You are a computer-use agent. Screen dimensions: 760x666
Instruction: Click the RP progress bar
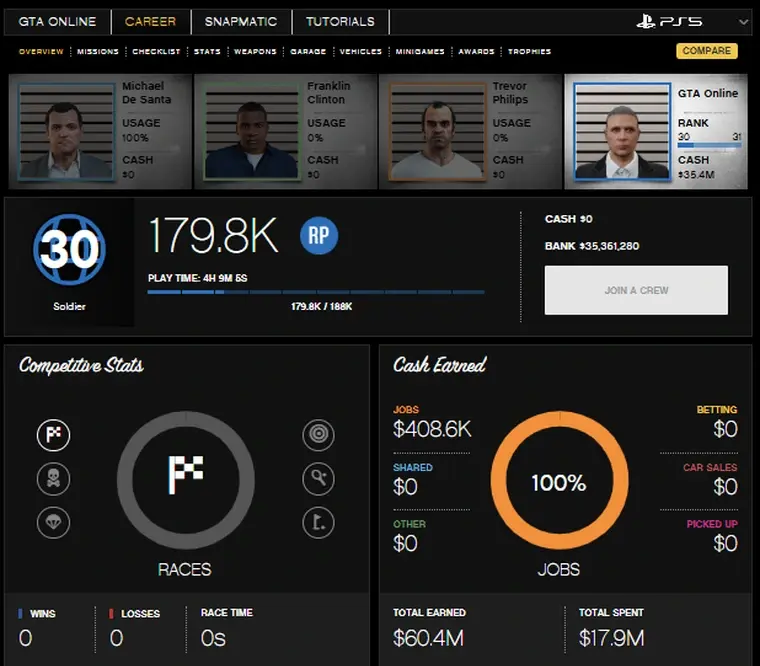point(315,293)
